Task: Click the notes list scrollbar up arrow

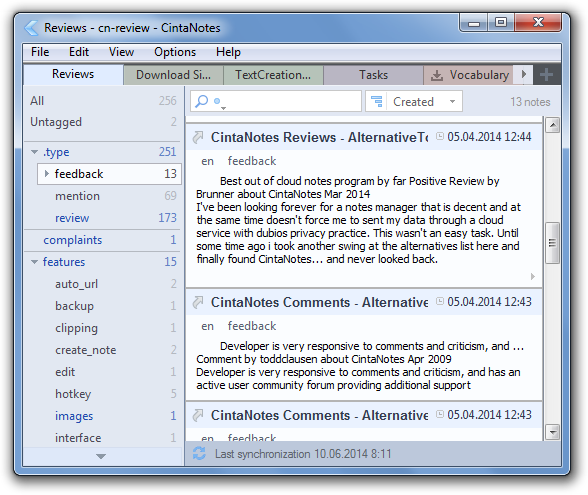Action: (x=552, y=125)
